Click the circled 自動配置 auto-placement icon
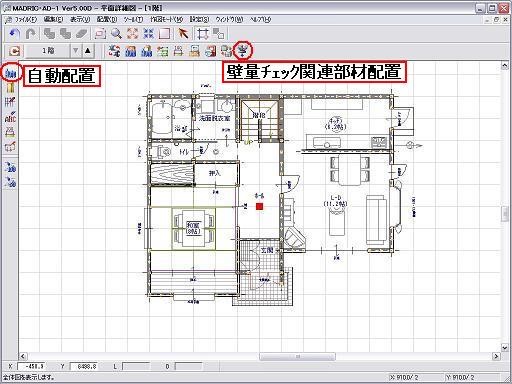This screenshot has width=512, height=384. [x=11, y=72]
